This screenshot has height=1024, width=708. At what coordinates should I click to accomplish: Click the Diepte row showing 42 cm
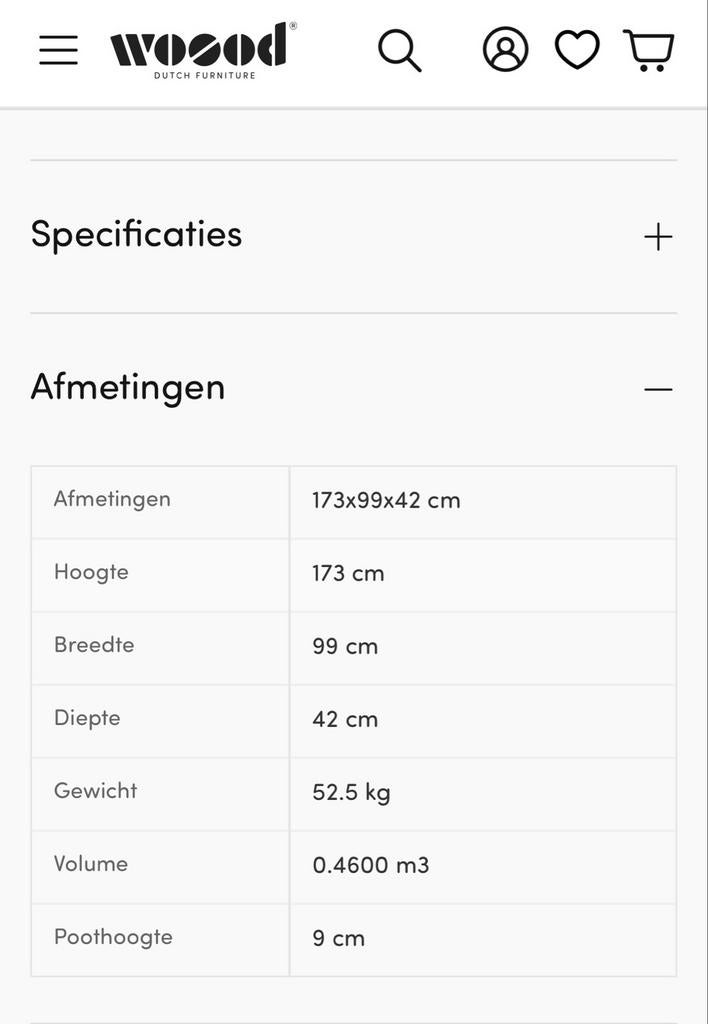tap(354, 719)
